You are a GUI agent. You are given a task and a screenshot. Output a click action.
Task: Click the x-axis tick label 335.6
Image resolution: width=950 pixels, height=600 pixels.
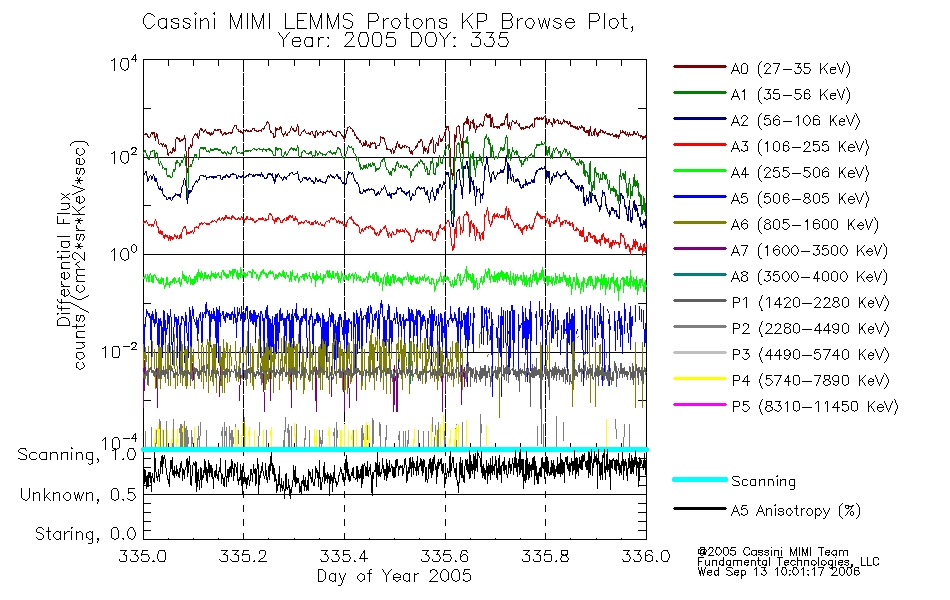tap(445, 556)
